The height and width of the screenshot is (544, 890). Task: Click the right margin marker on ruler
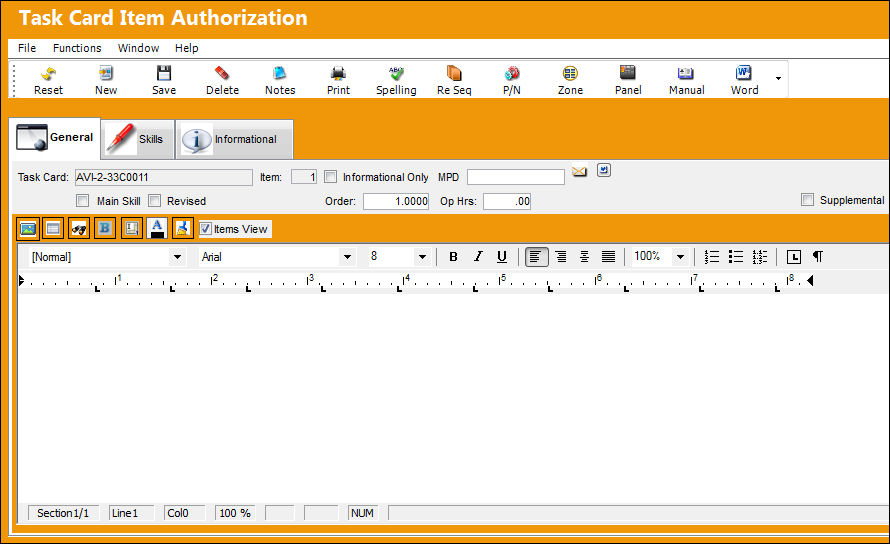click(x=810, y=280)
